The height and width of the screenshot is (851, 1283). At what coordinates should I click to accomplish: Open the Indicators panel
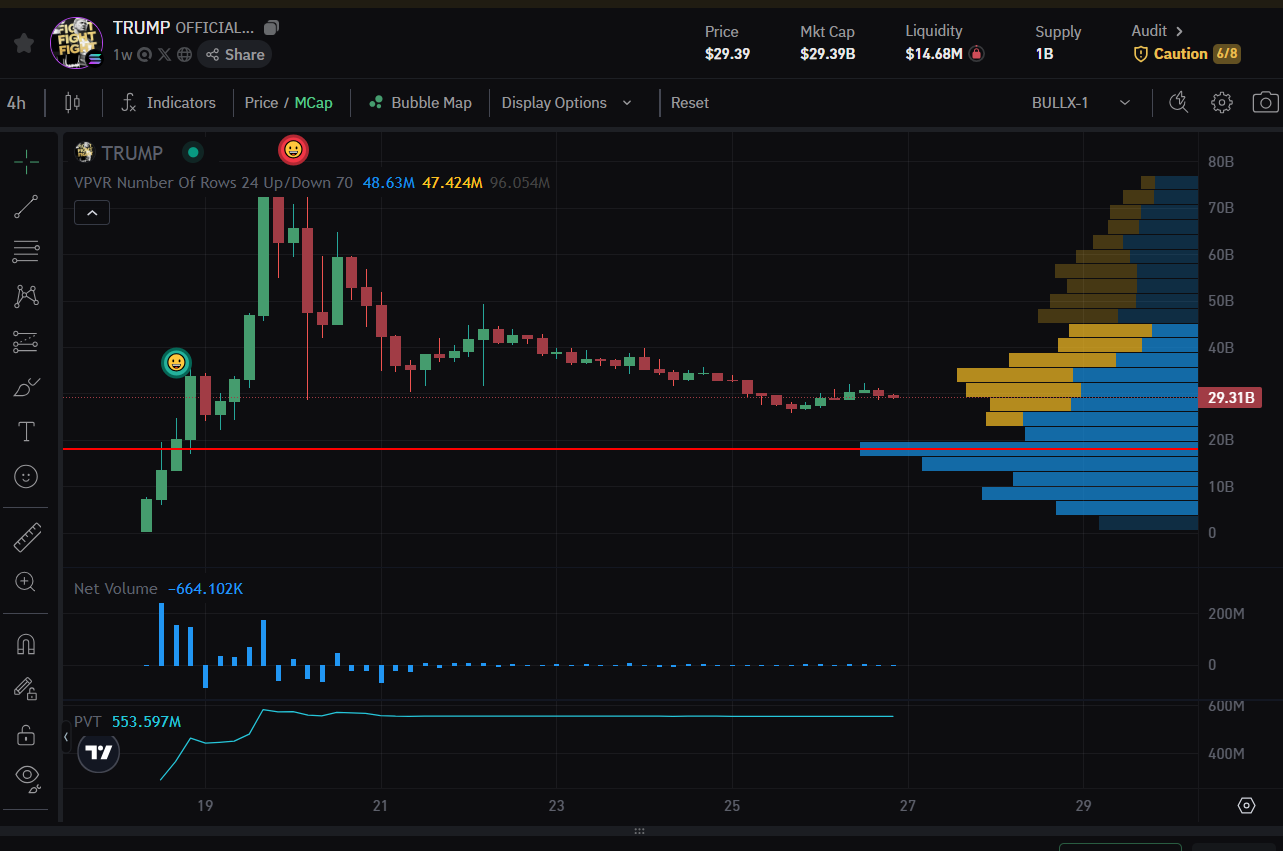point(168,102)
